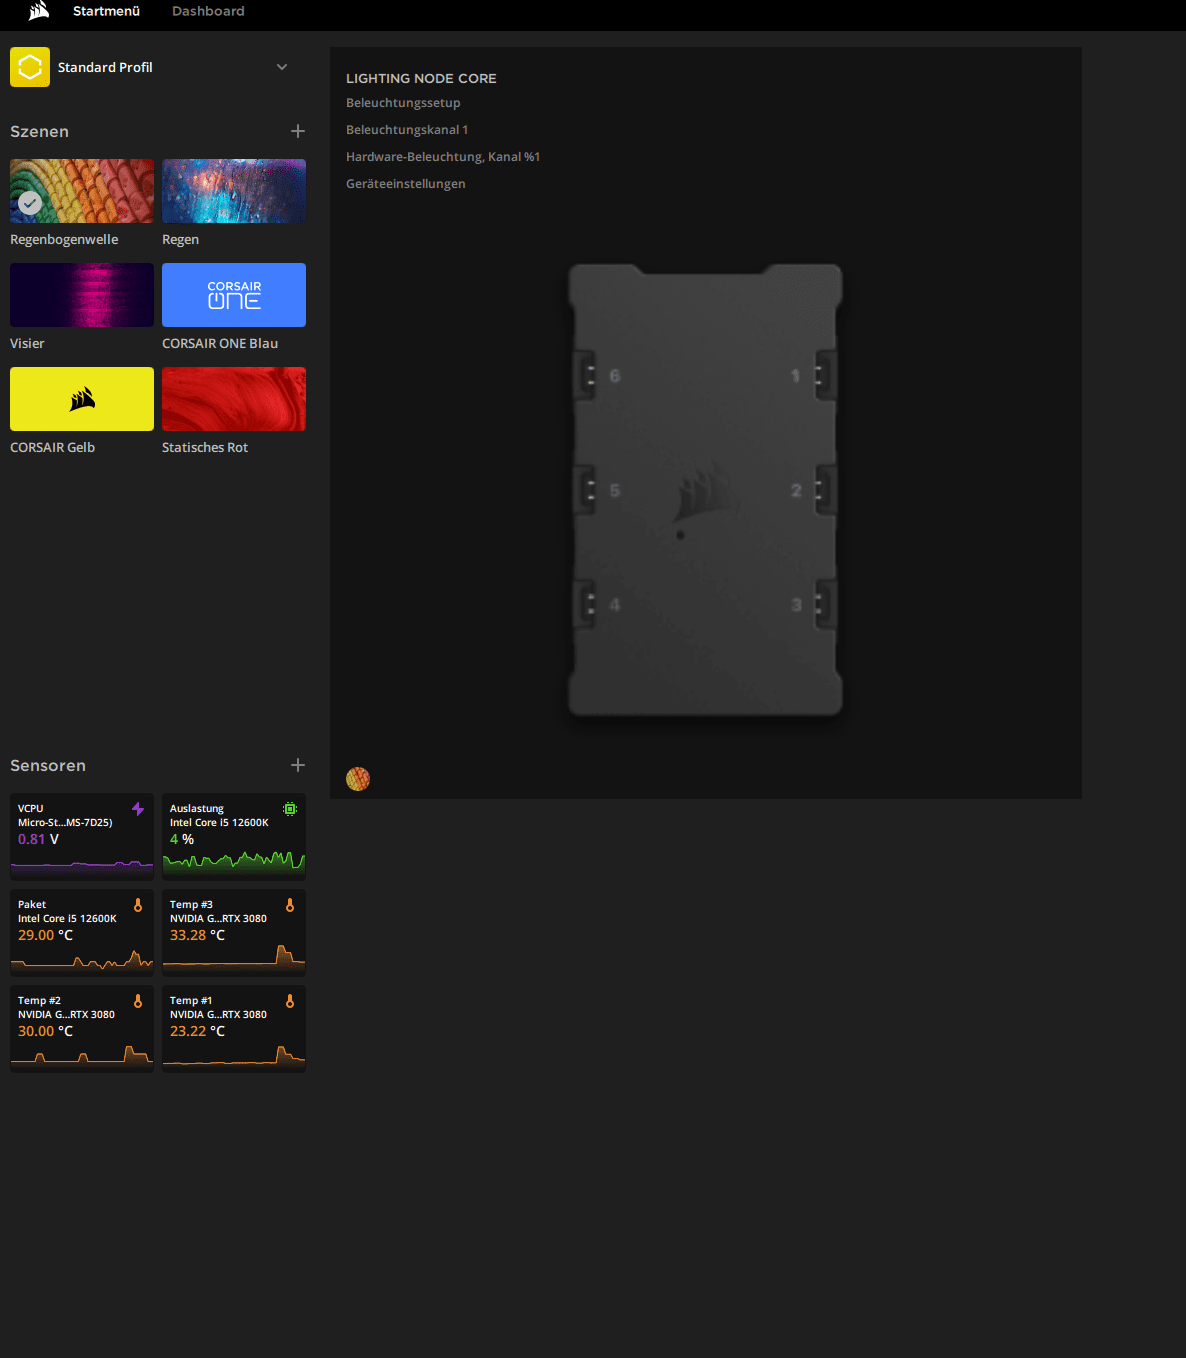Click the Corsair sails logo in header
Image resolution: width=1186 pixels, height=1358 pixels.
(x=39, y=11)
